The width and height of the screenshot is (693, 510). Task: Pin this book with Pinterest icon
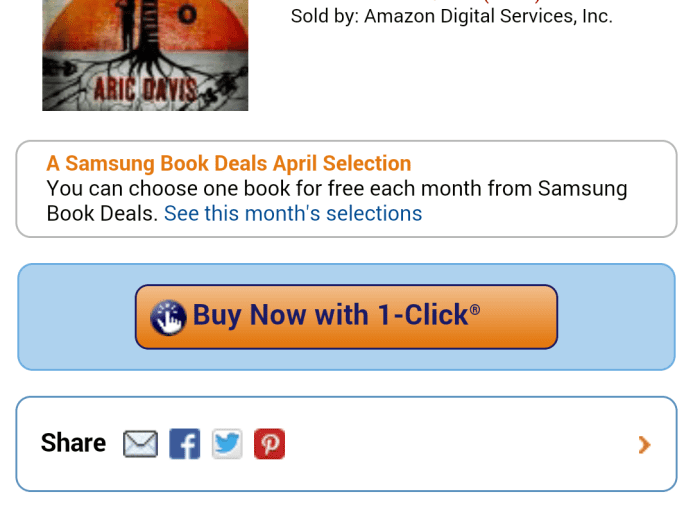click(x=269, y=444)
